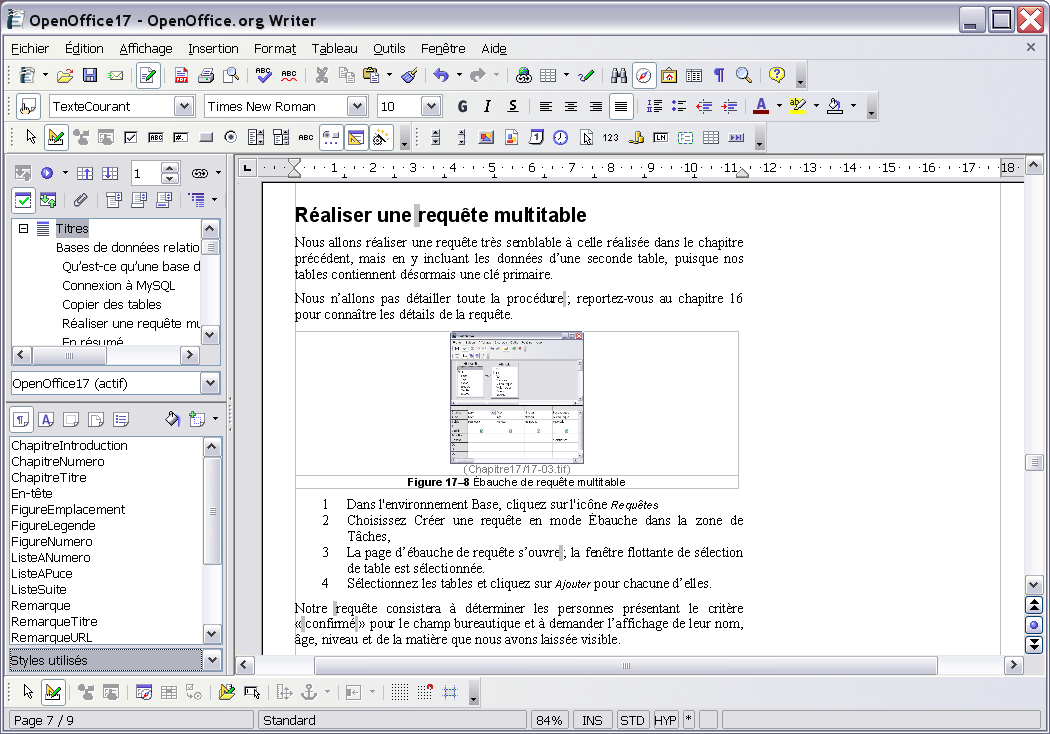
Task: Open Find and Replace binoculars
Action: coord(619,76)
